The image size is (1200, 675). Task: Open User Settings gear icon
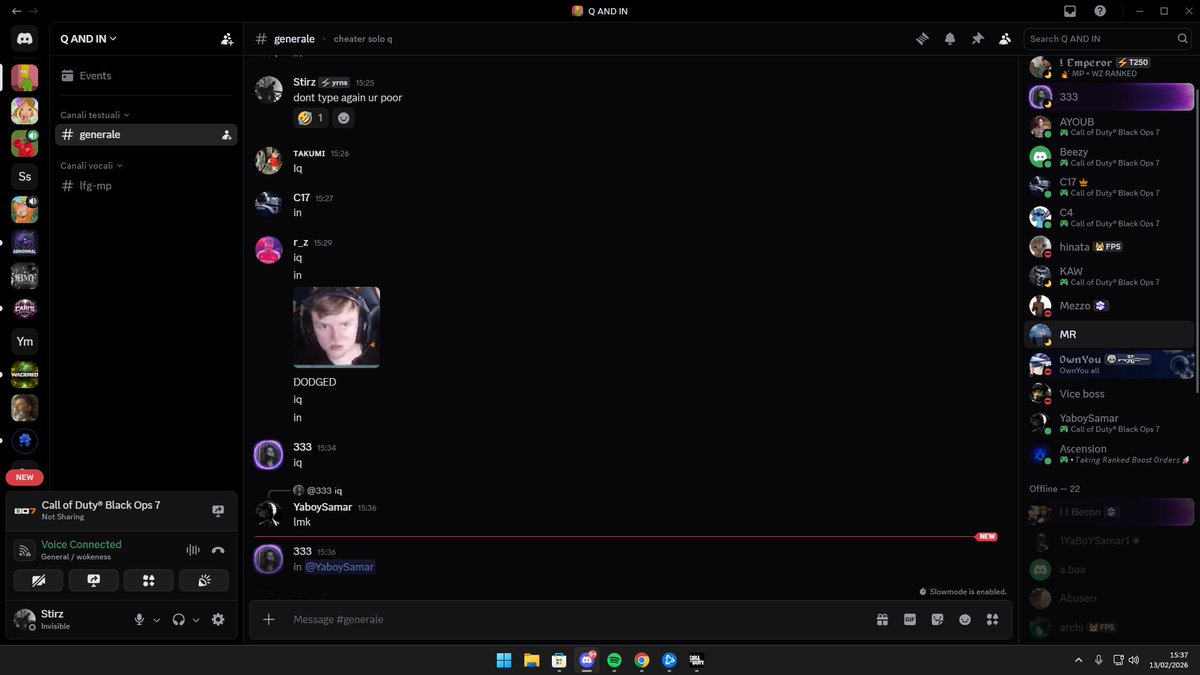[x=218, y=620]
